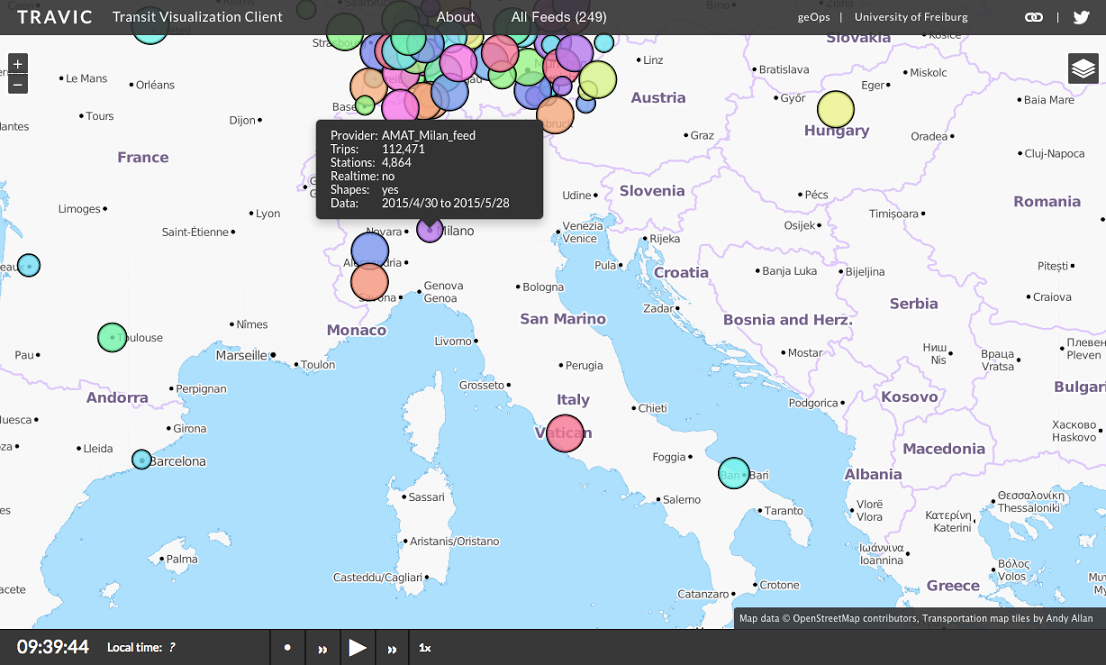Click the 1x speed indicator

(425, 648)
